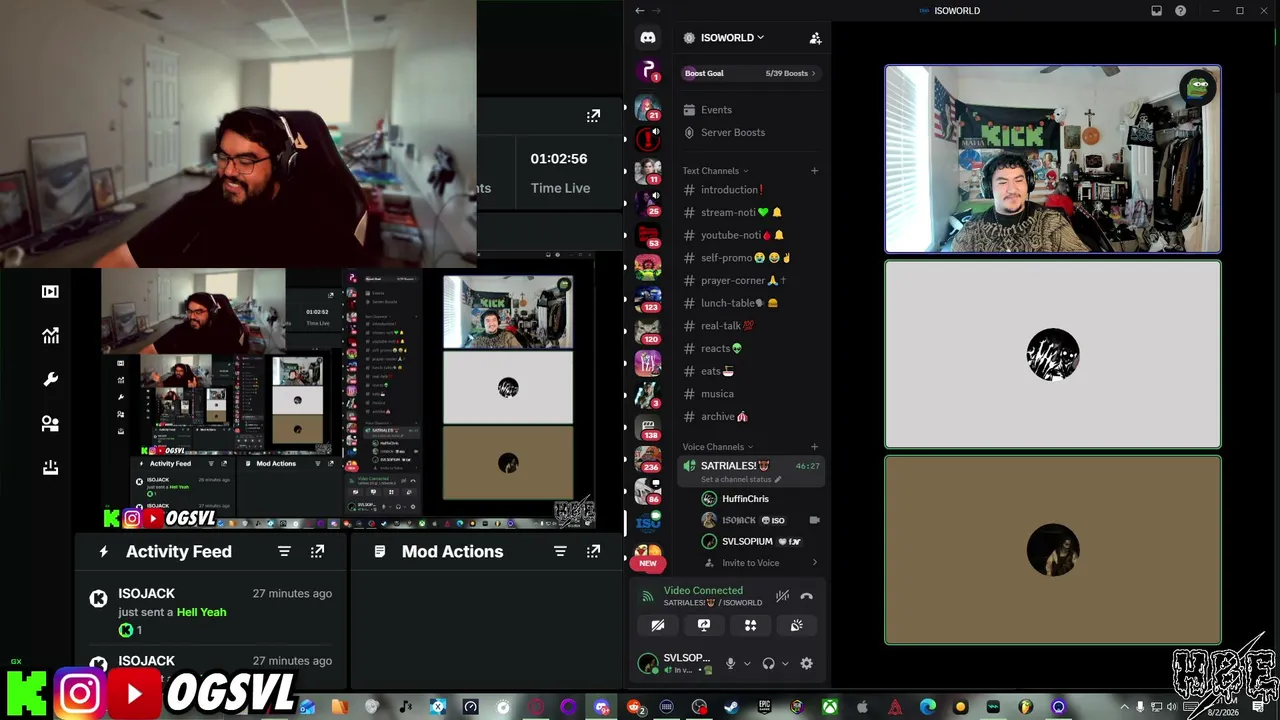1280x720 pixels.
Task: Go forward in Discord navigation
Action: point(658,11)
